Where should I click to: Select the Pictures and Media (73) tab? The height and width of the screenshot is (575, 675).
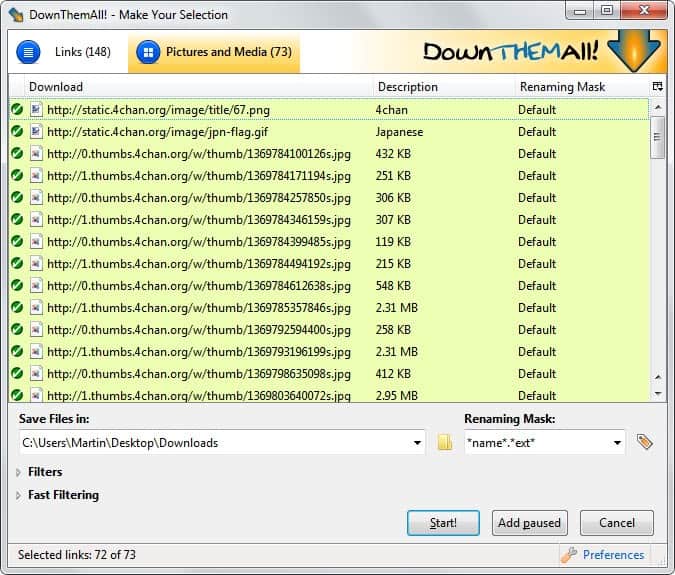[214, 52]
